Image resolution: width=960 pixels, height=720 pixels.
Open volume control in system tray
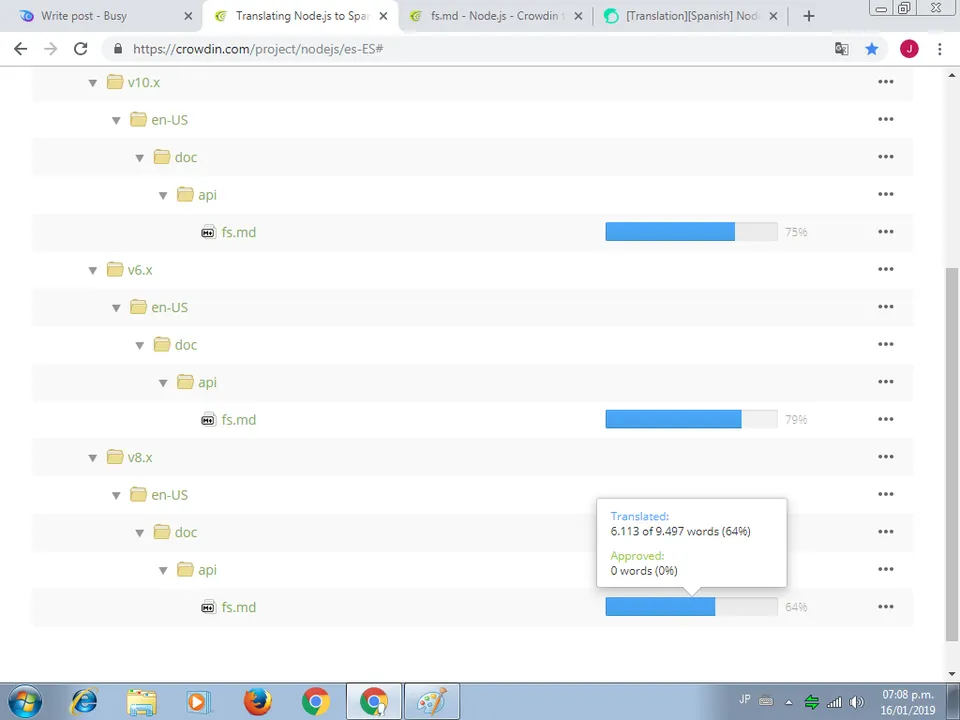tap(857, 702)
